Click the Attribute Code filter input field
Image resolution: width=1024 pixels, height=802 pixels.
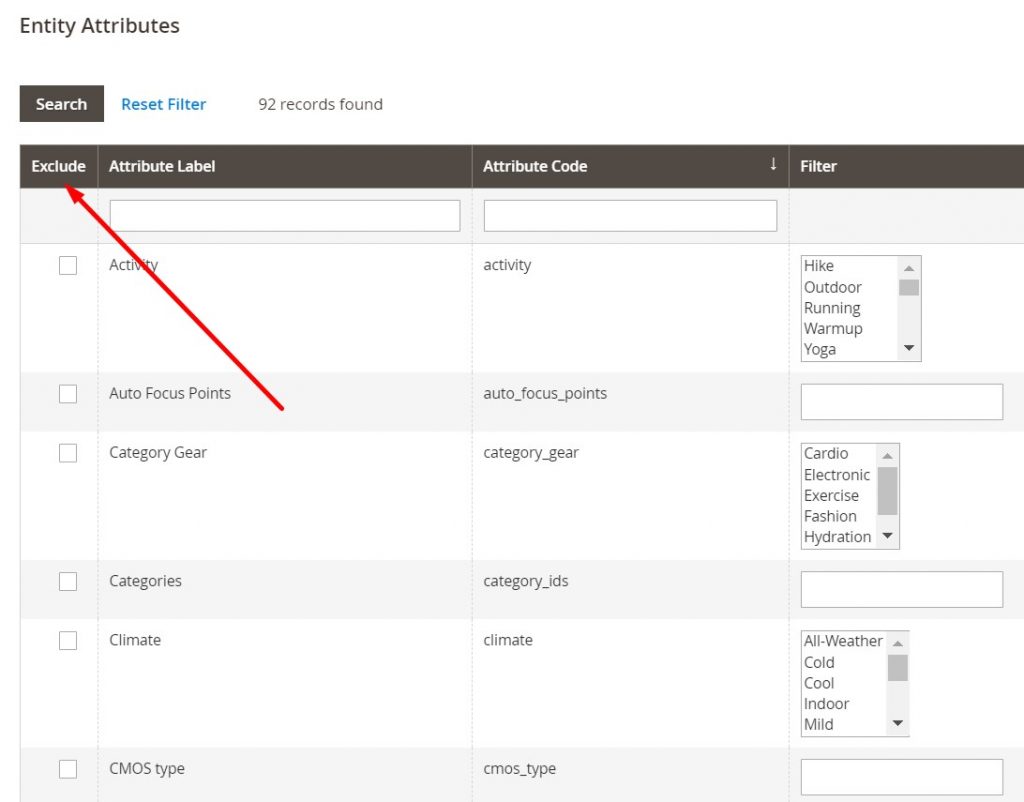(x=630, y=215)
